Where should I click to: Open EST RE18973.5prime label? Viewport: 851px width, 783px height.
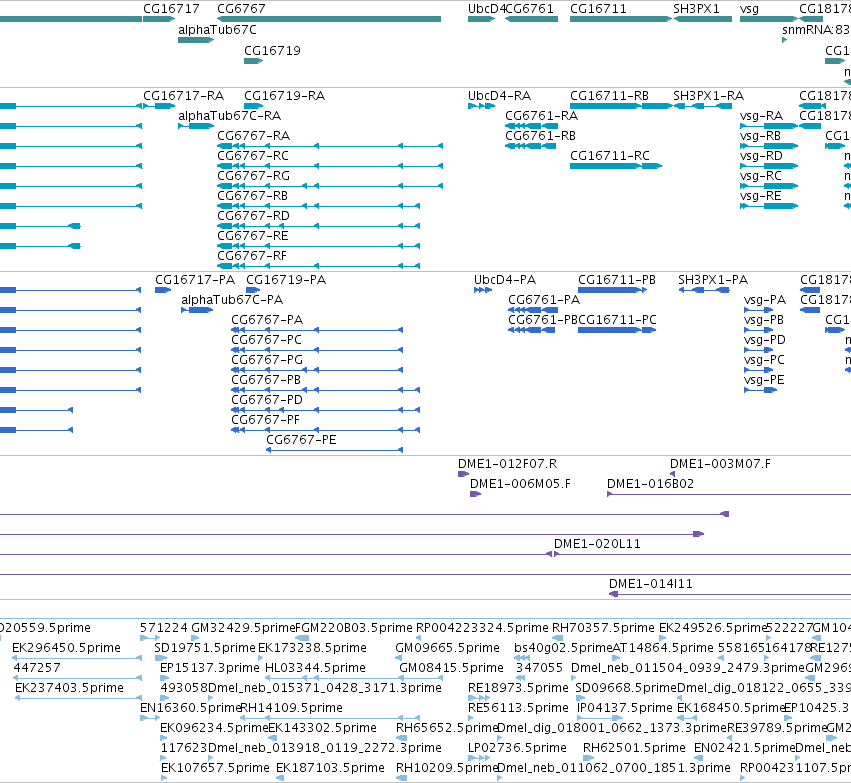[518, 688]
